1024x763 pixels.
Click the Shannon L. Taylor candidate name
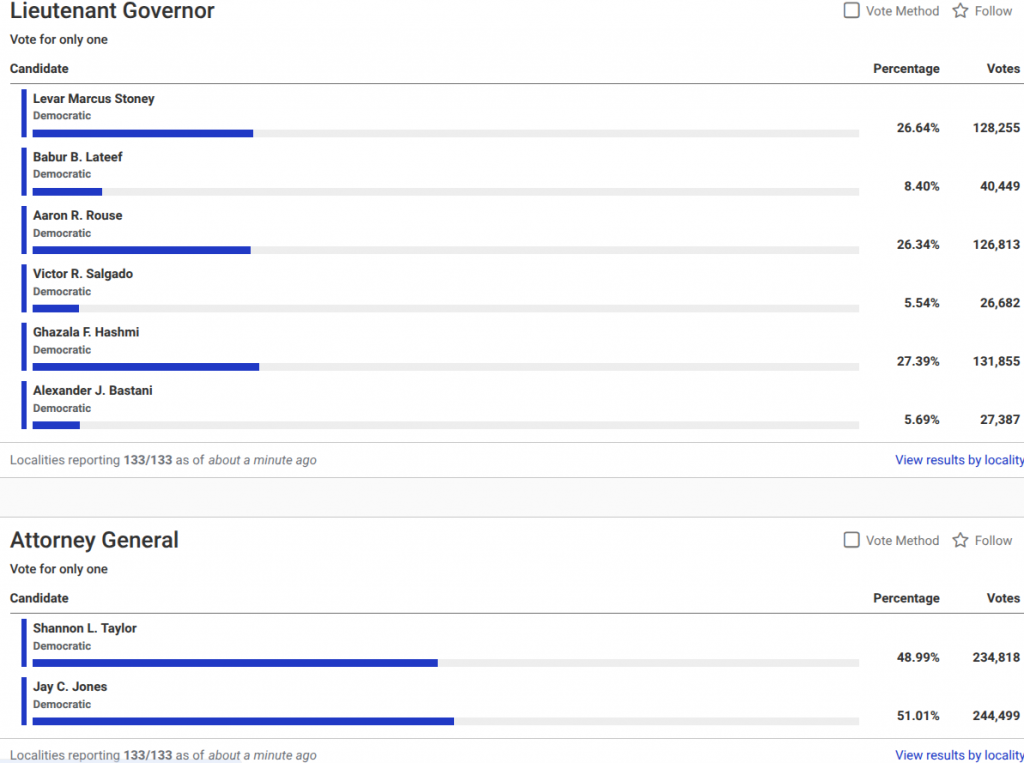point(85,628)
